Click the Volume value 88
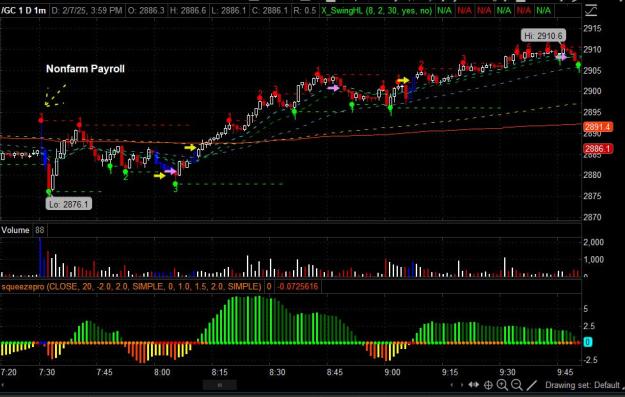The image size is (625, 397). [x=39, y=230]
